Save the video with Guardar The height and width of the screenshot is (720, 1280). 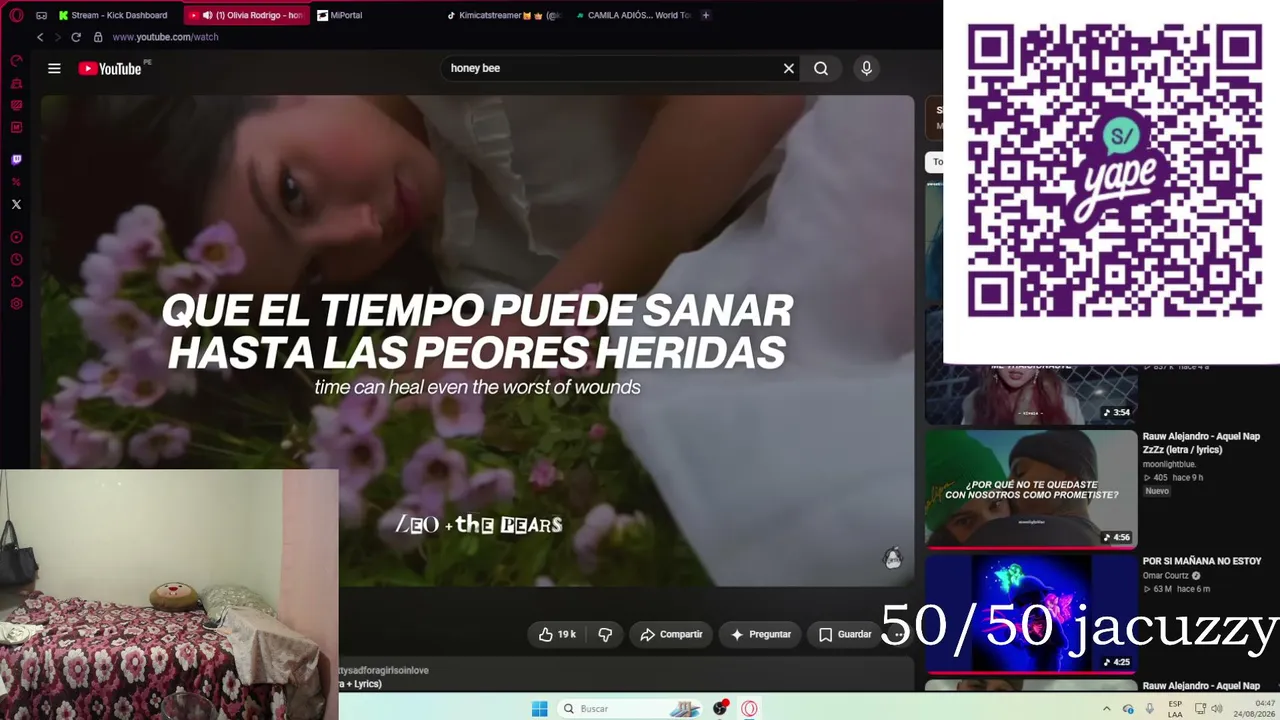845,634
